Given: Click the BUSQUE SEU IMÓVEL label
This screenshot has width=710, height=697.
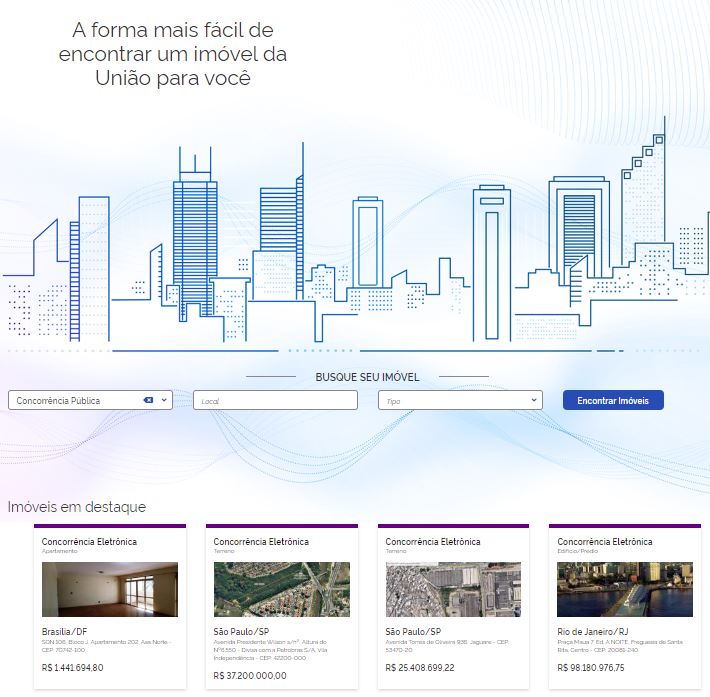Looking at the screenshot, I should pyautogui.click(x=367, y=377).
